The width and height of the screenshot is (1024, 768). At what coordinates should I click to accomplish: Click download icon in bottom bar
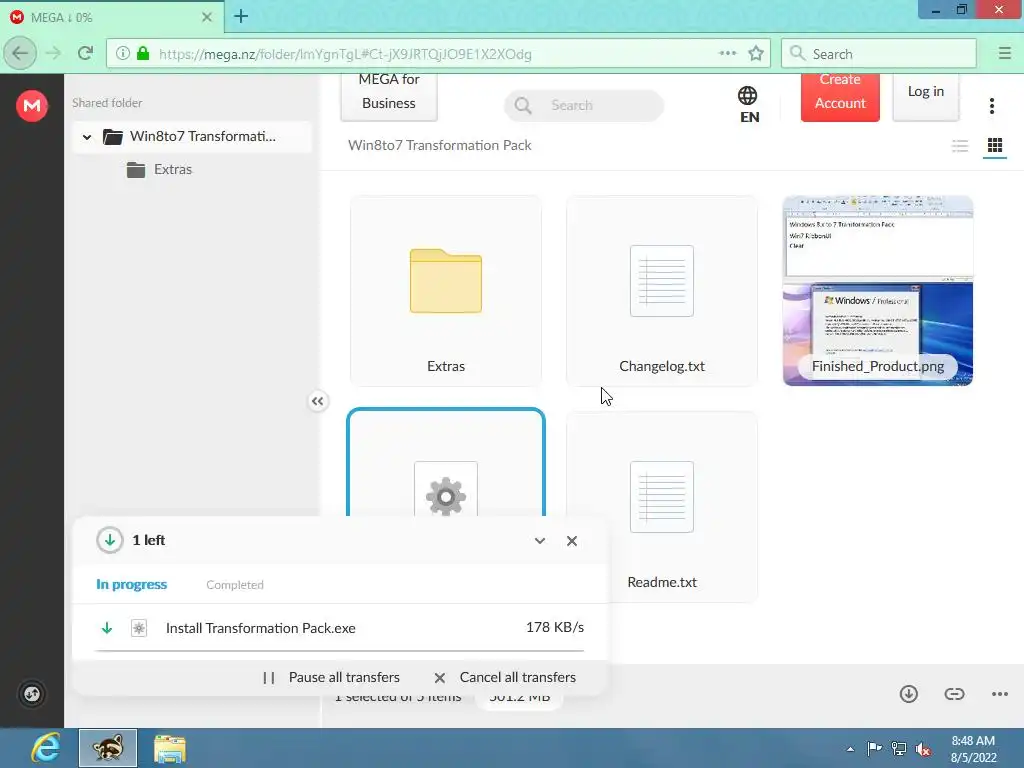(x=908, y=694)
